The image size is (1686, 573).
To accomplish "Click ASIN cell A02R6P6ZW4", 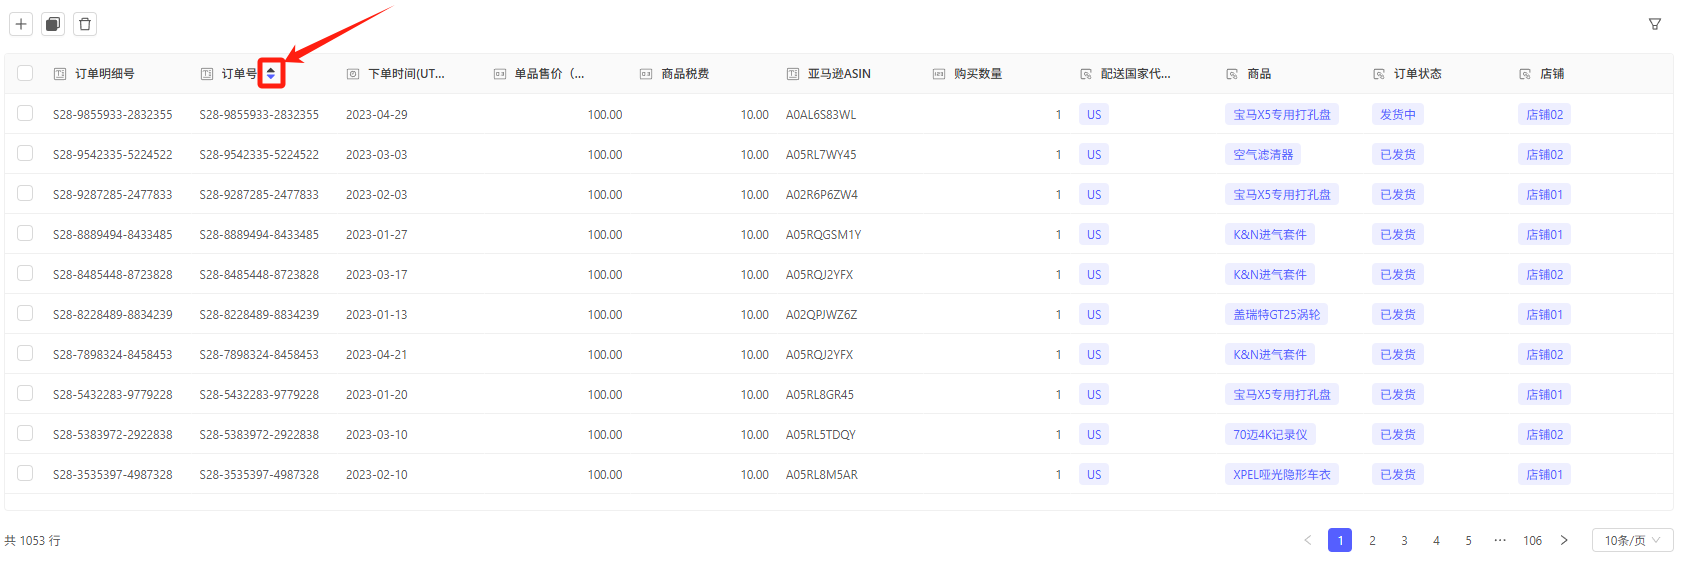I will [822, 195].
